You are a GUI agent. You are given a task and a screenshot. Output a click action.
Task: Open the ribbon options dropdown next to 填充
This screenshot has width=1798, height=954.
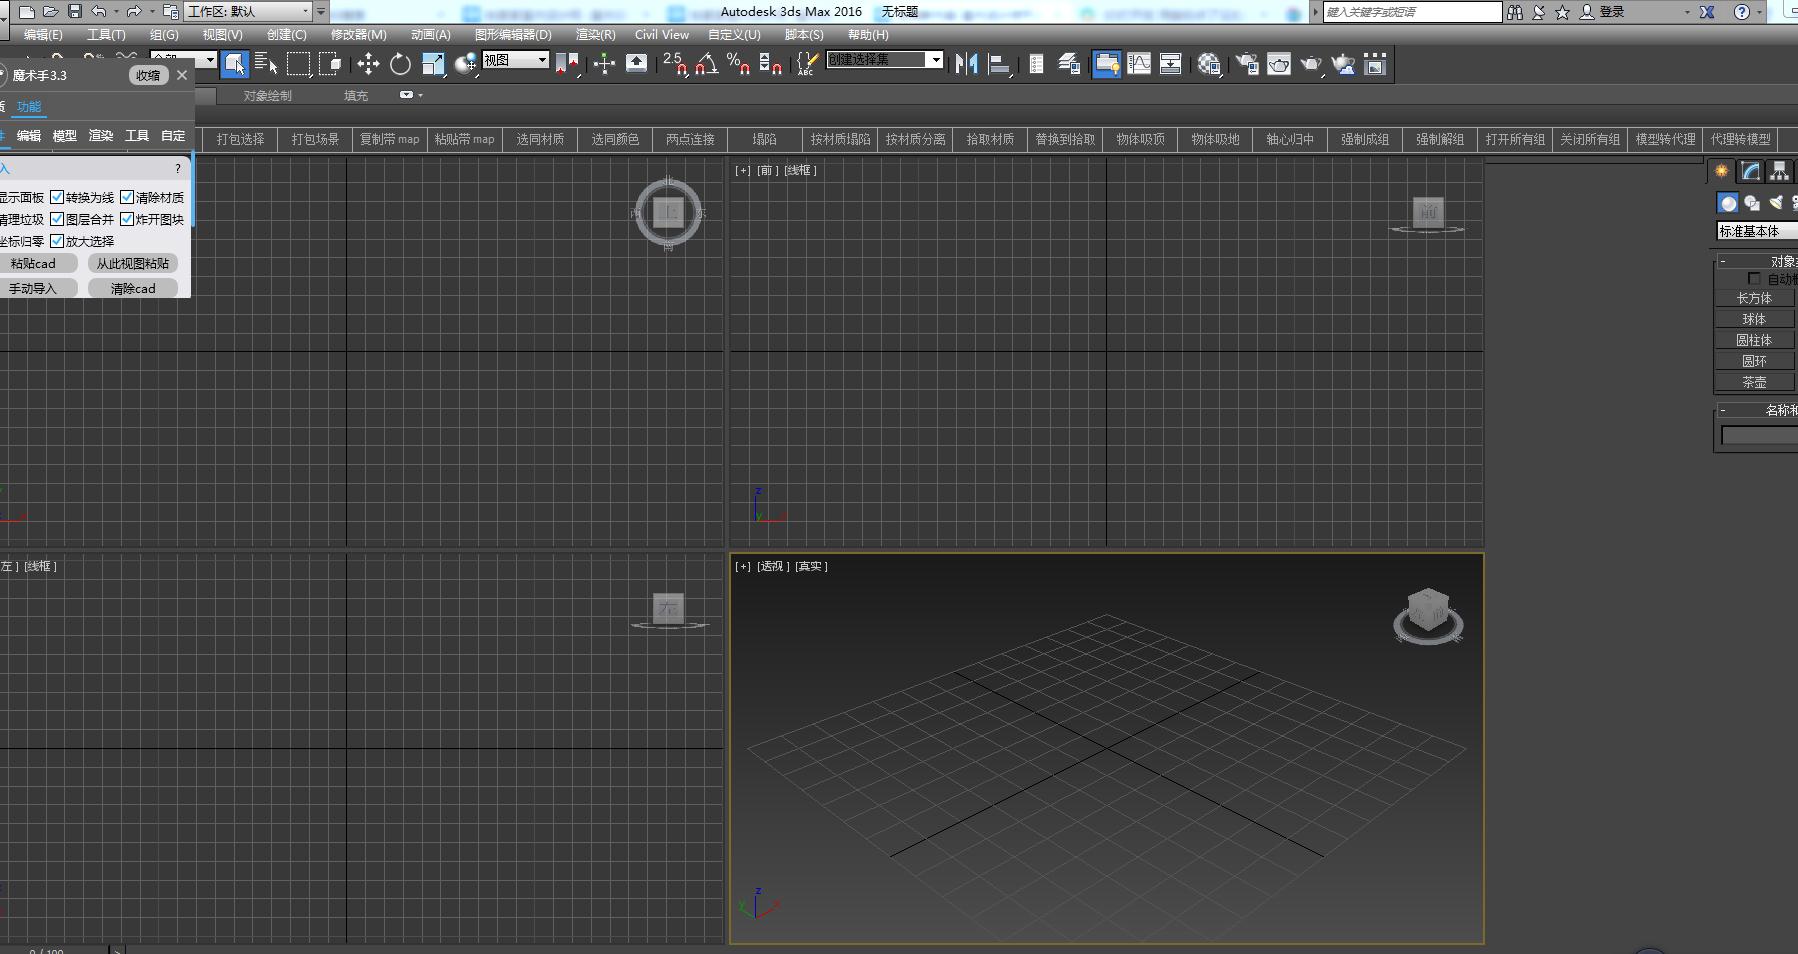411,95
